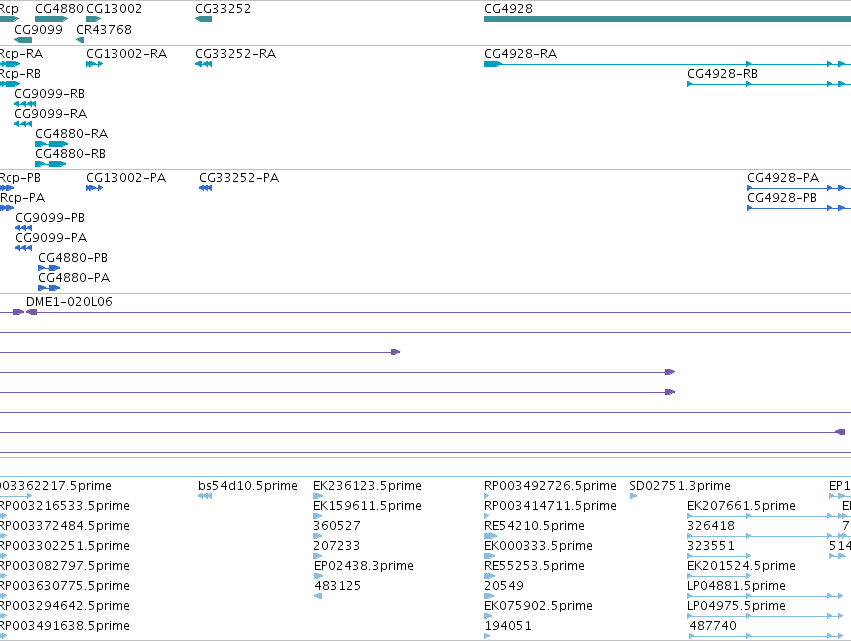Viewport: 851px width, 641px height.
Task: Select the EK236123.5prime EST label
Action: (367, 486)
